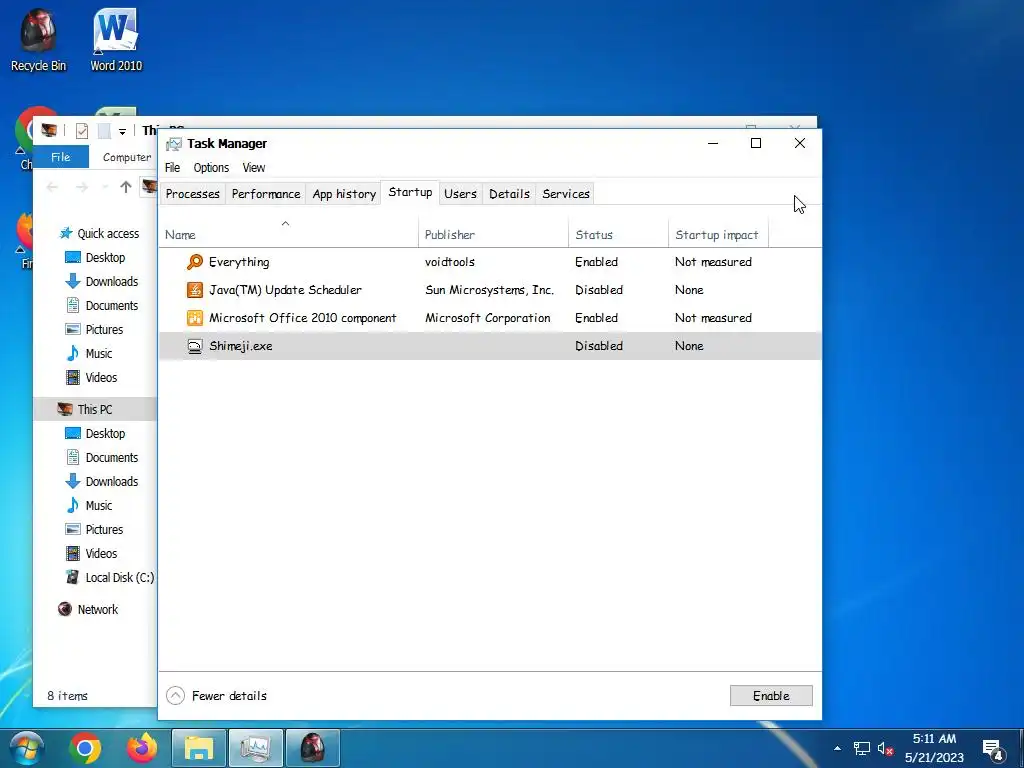Open File Explorer taskbar button
The width and height of the screenshot is (1024, 768).
(x=199, y=748)
